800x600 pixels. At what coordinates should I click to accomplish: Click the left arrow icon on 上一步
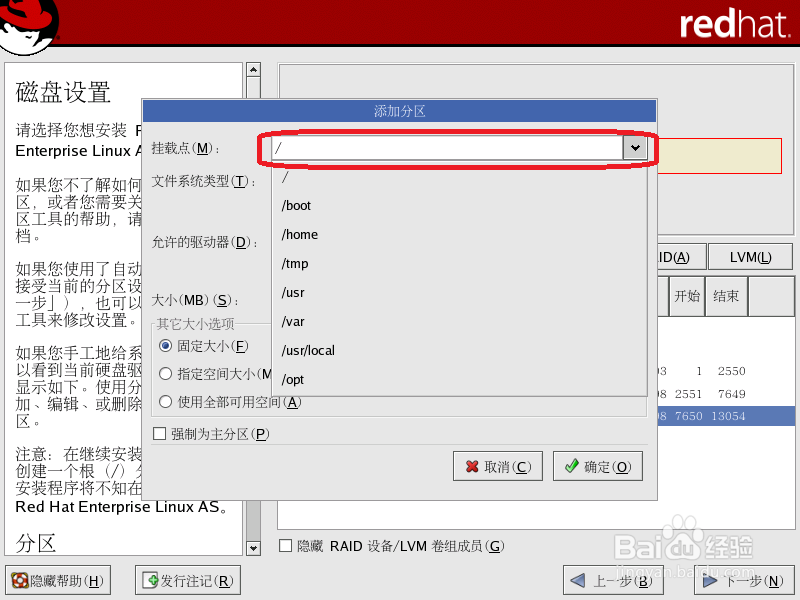tap(578, 580)
